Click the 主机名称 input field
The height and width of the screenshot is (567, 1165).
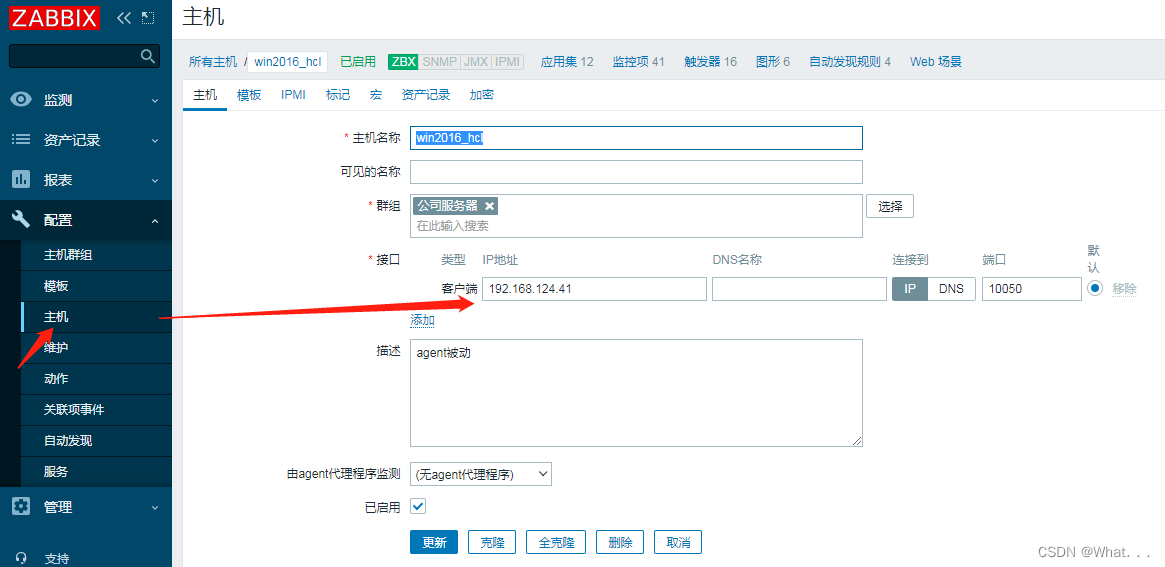click(636, 138)
